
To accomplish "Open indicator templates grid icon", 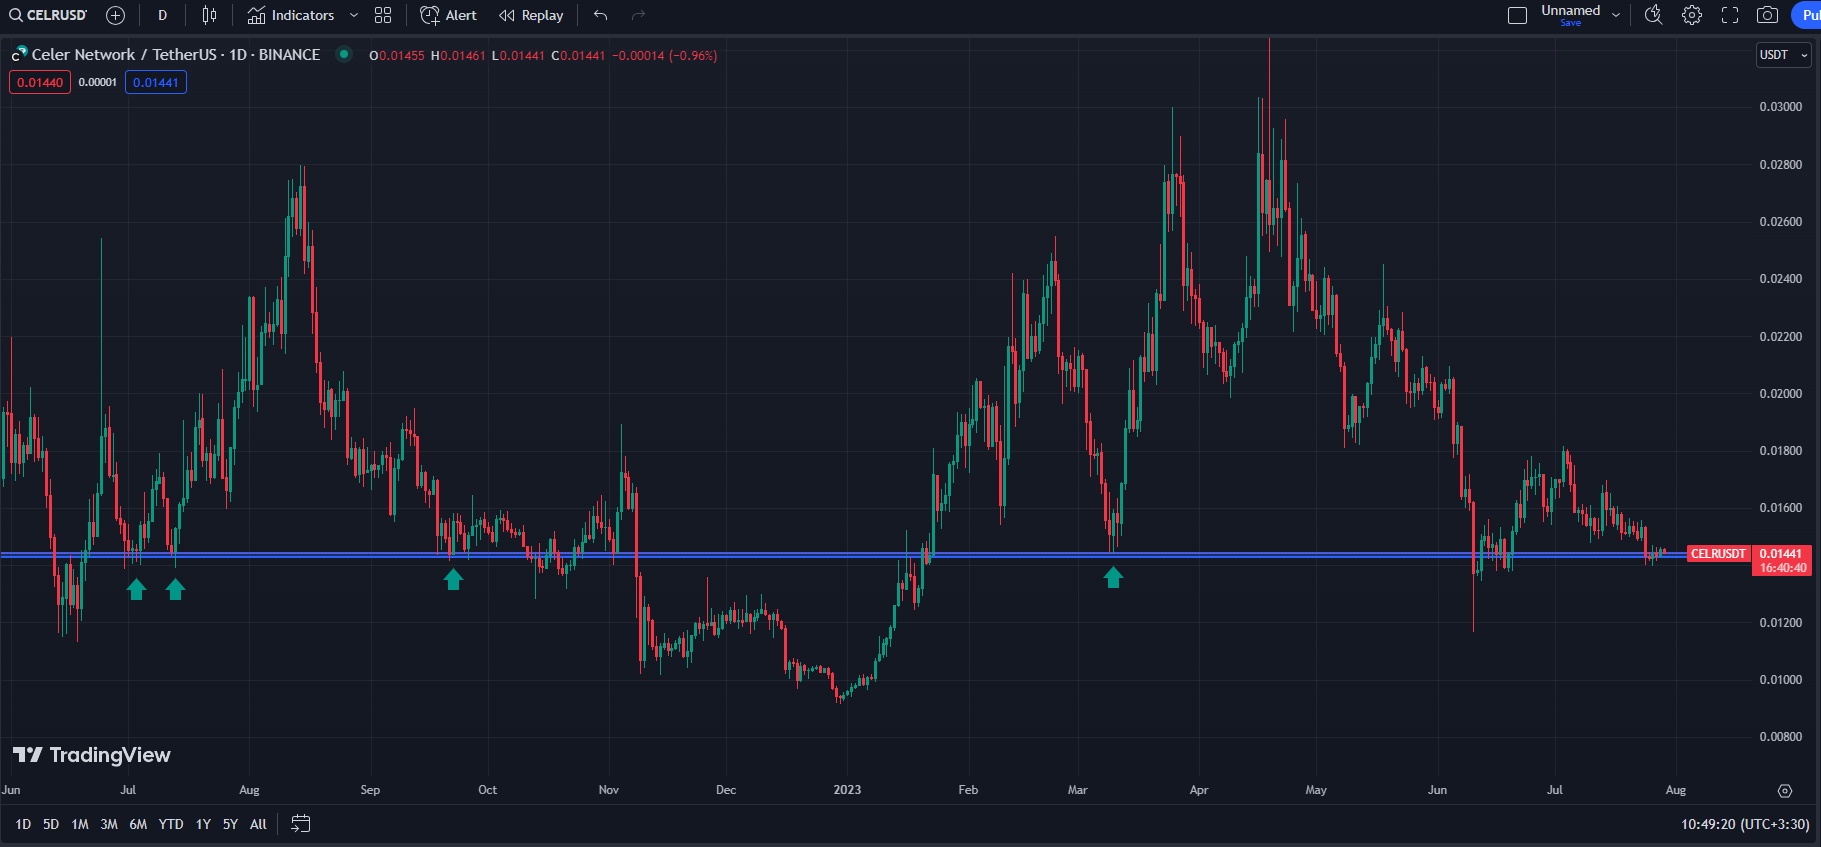I will tap(383, 15).
